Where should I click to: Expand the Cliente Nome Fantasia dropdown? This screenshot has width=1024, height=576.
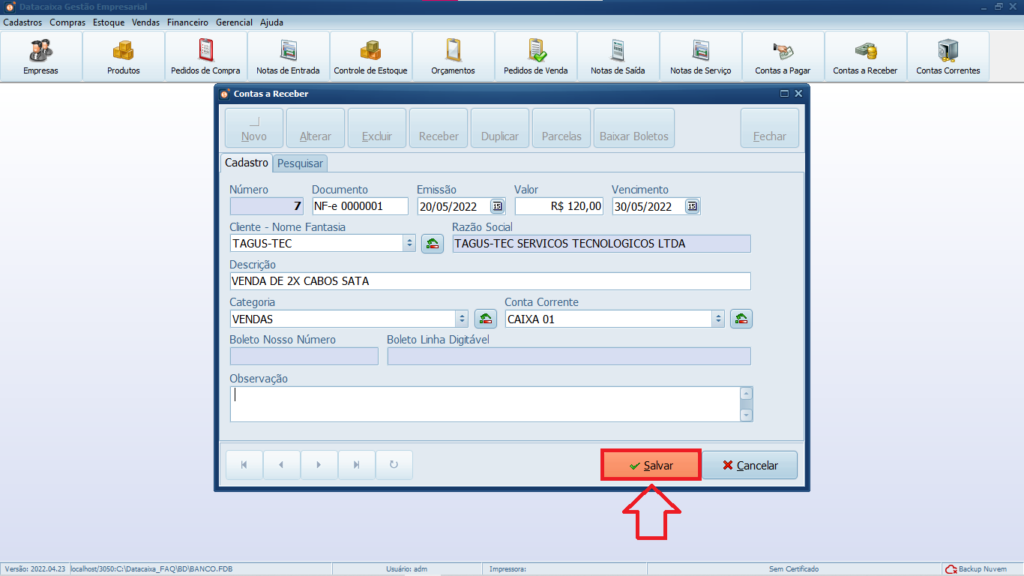pyautogui.click(x=409, y=243)
